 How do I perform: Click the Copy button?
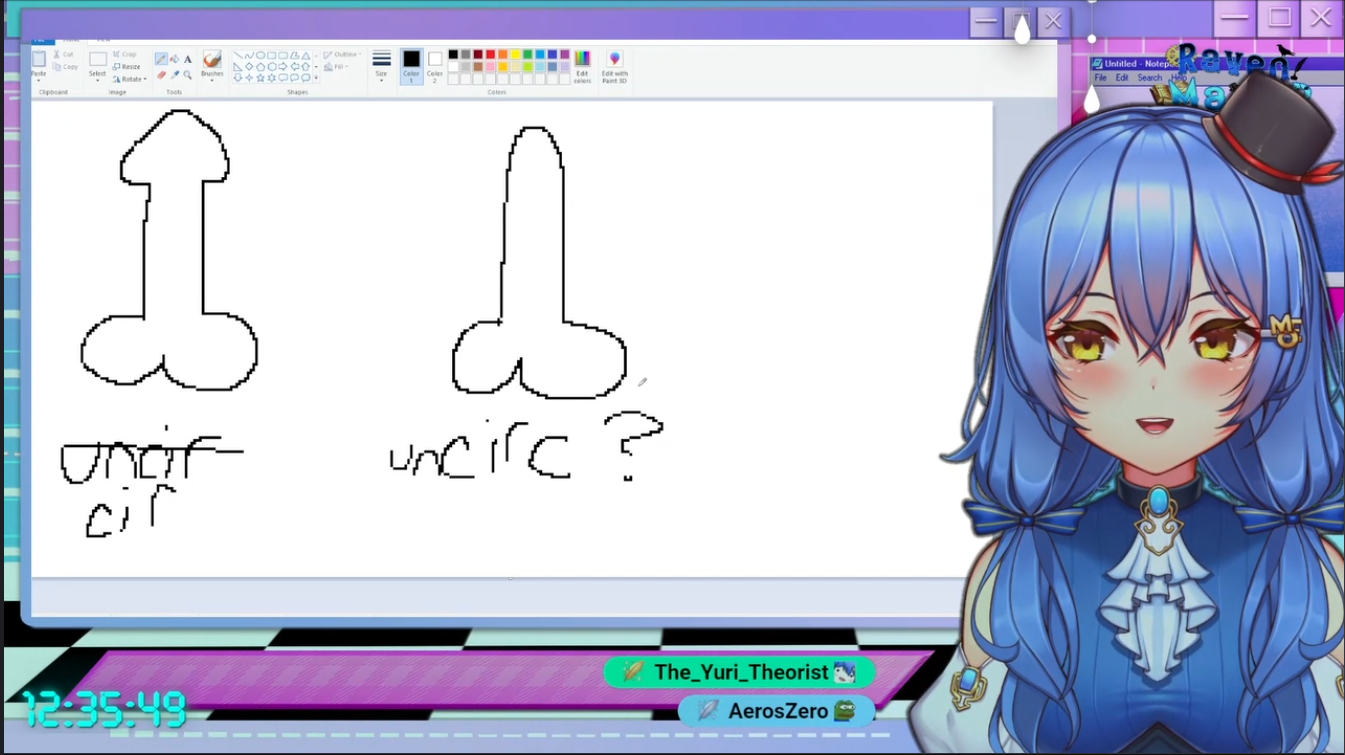tap(66, 67)
